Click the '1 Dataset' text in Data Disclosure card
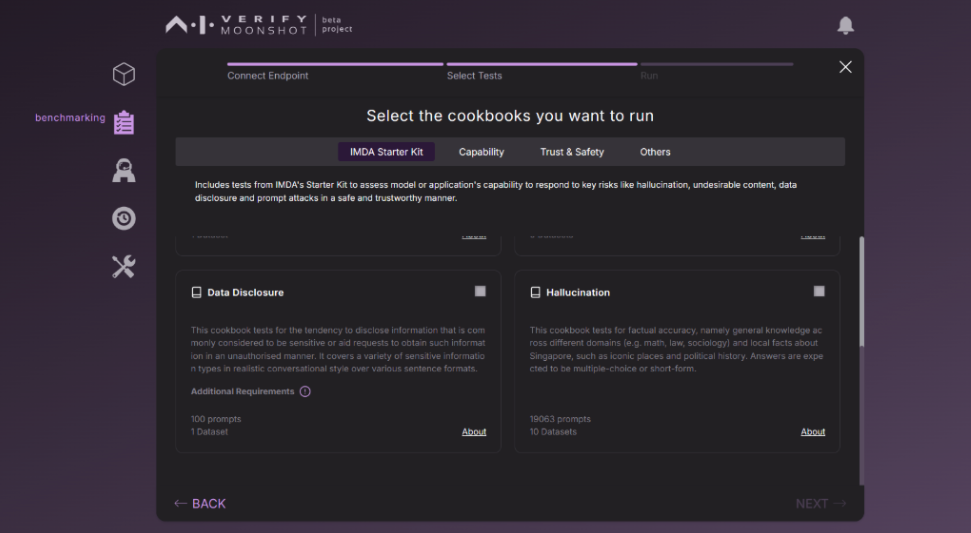971x533 pixels. [x=209, y=431]
